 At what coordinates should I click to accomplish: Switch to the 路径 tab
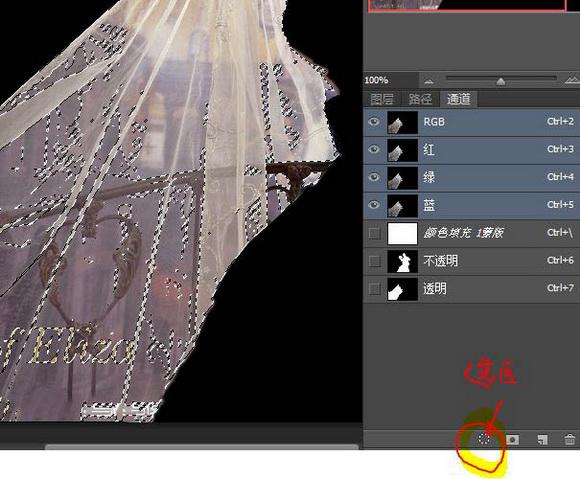tap(420, 99)
